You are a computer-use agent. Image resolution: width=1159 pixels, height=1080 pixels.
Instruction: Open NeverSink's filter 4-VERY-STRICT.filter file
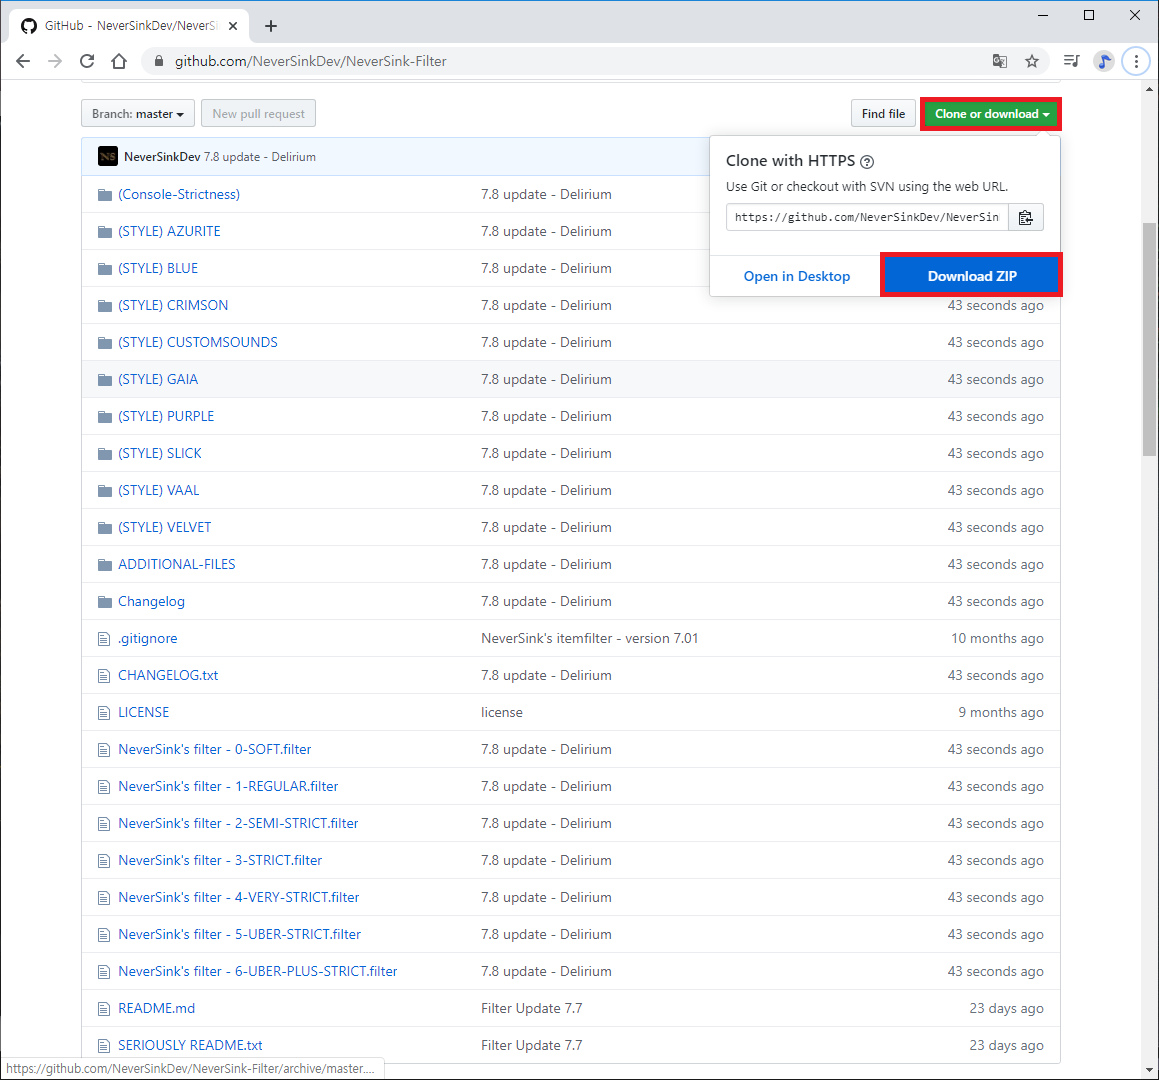239,897
